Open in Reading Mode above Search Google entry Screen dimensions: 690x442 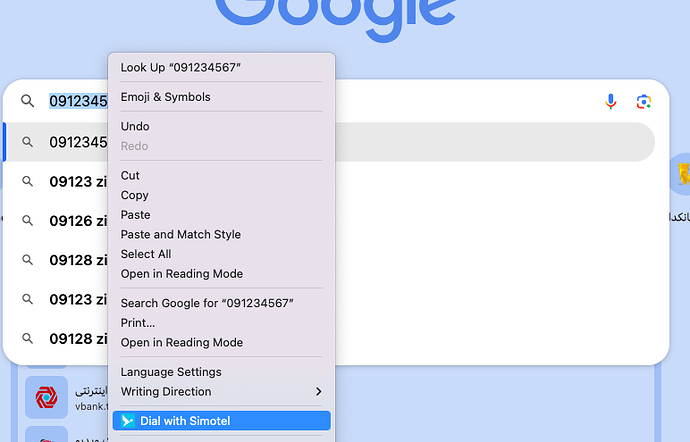(221, 274)
